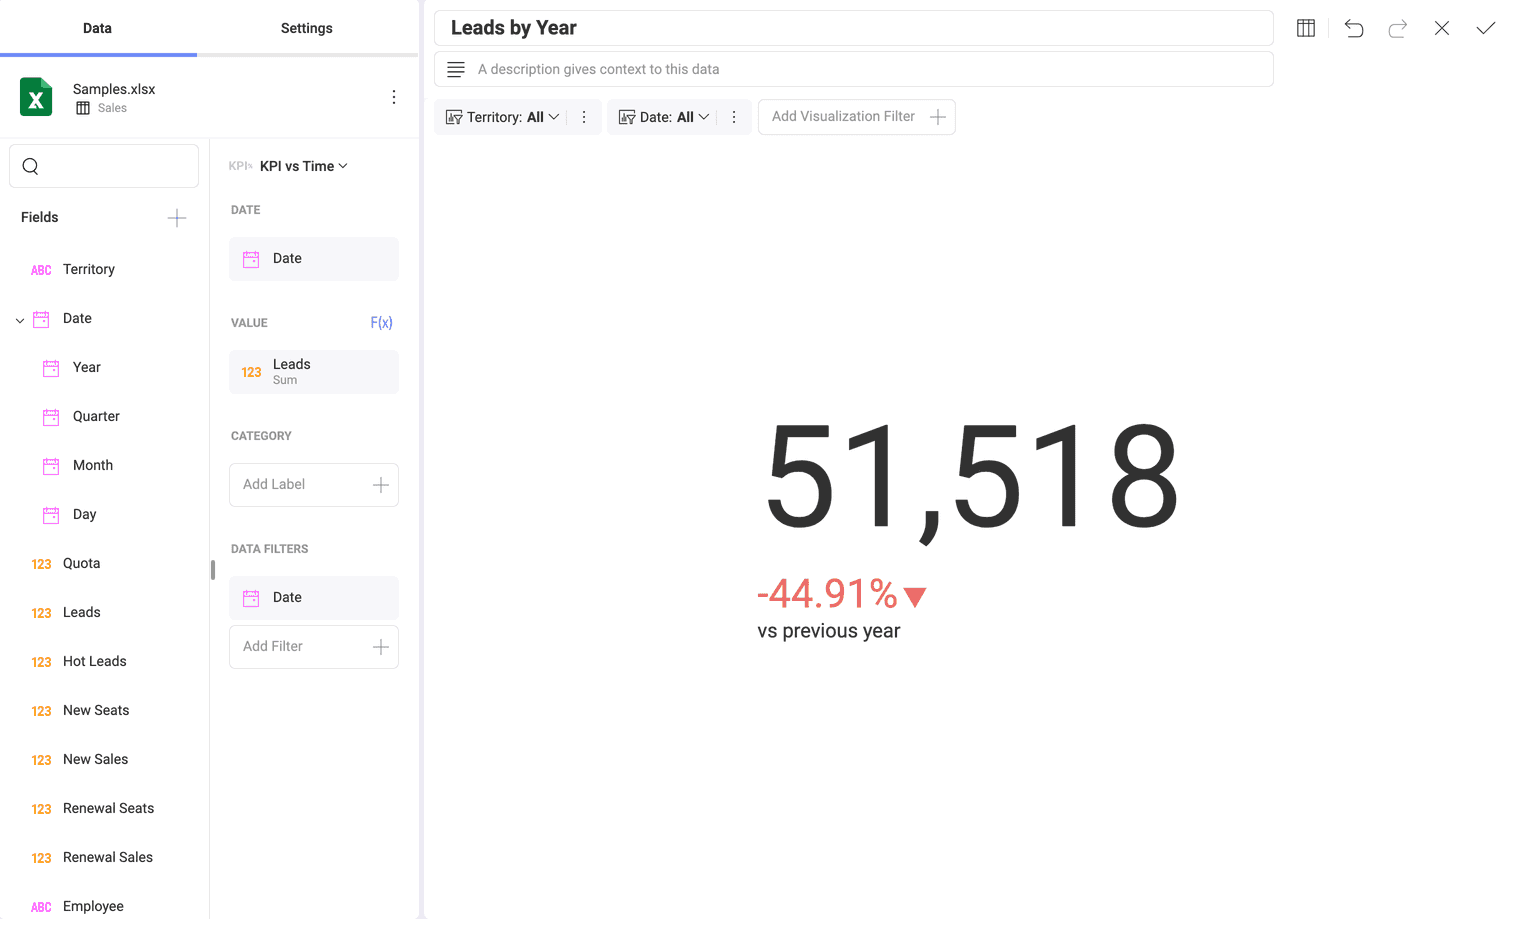1513x938 pixels.
Task: Open the Samples.xlsx data source options menu
Action: click(394, 97)
